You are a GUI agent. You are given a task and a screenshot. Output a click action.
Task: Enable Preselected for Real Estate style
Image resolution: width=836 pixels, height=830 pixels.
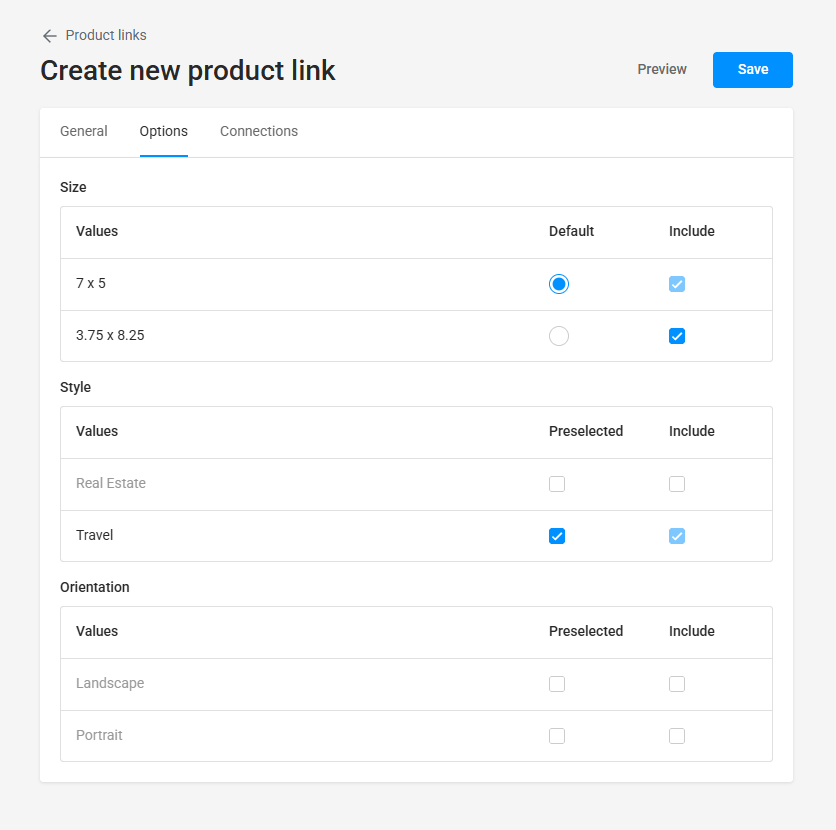[557, 483]
